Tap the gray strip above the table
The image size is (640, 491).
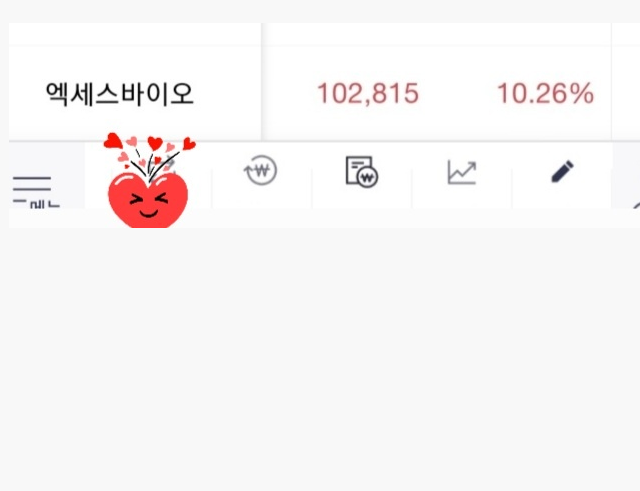click(x=320, y=11)
